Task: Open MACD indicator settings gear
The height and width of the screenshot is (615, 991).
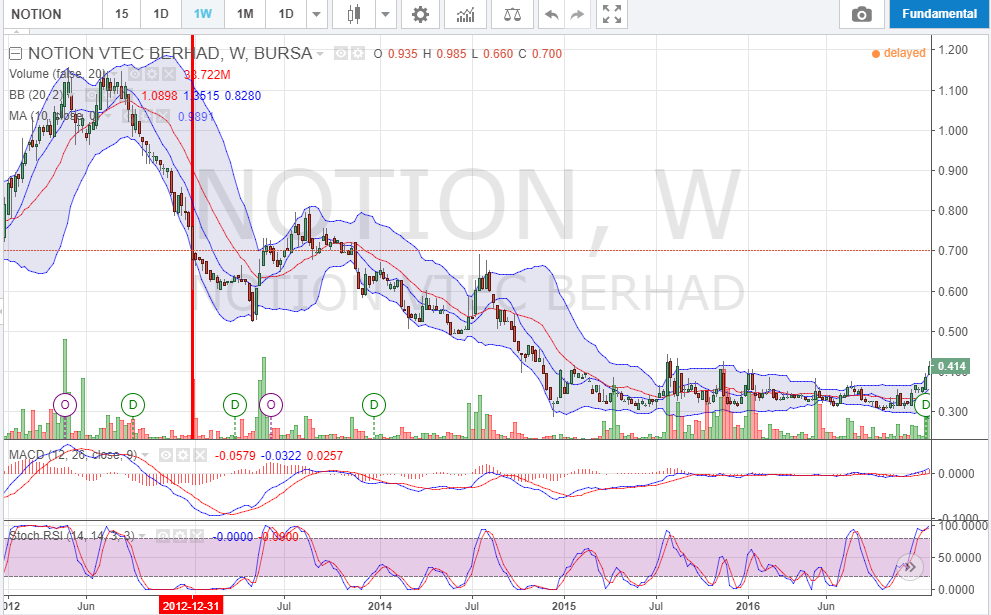Action: [183, 455]
